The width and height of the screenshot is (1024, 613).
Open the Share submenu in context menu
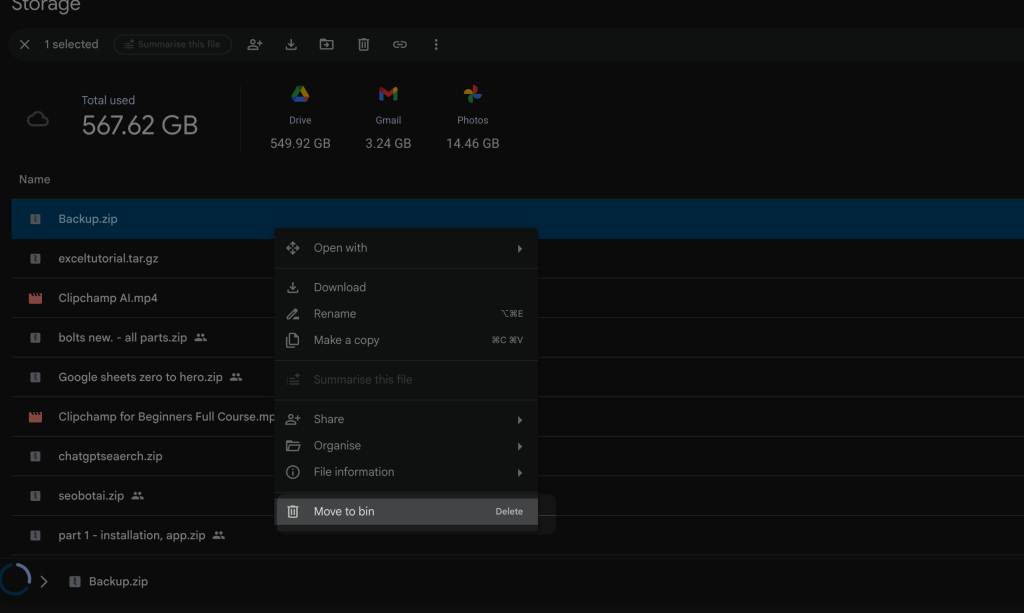pyautogui.click(x=400, y=418)
